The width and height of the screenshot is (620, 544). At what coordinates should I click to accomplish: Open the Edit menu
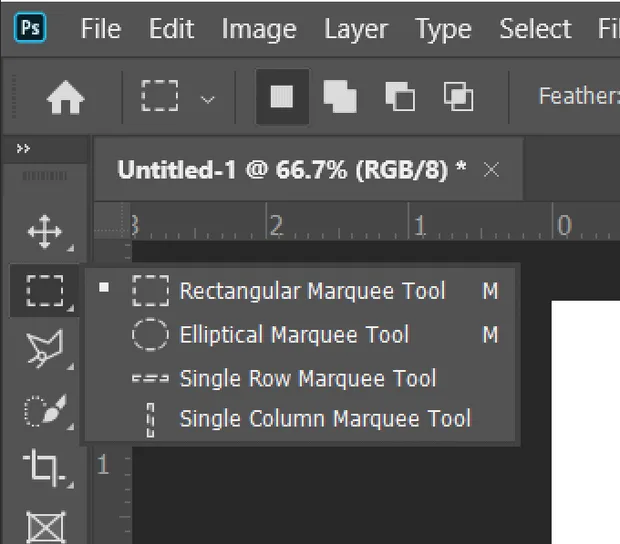171,29
